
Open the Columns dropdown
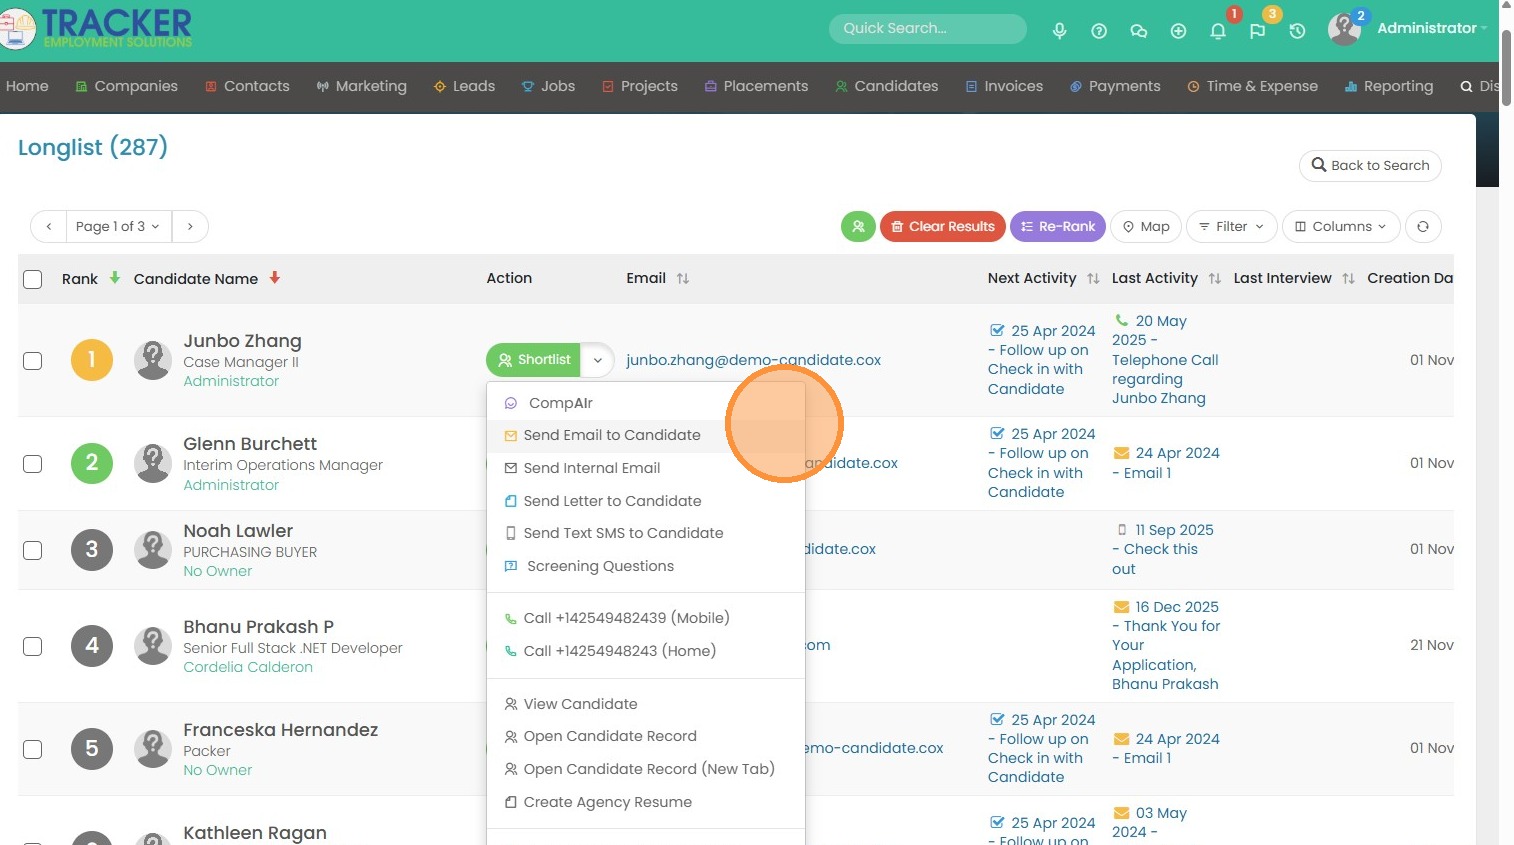click(1341, 227)
